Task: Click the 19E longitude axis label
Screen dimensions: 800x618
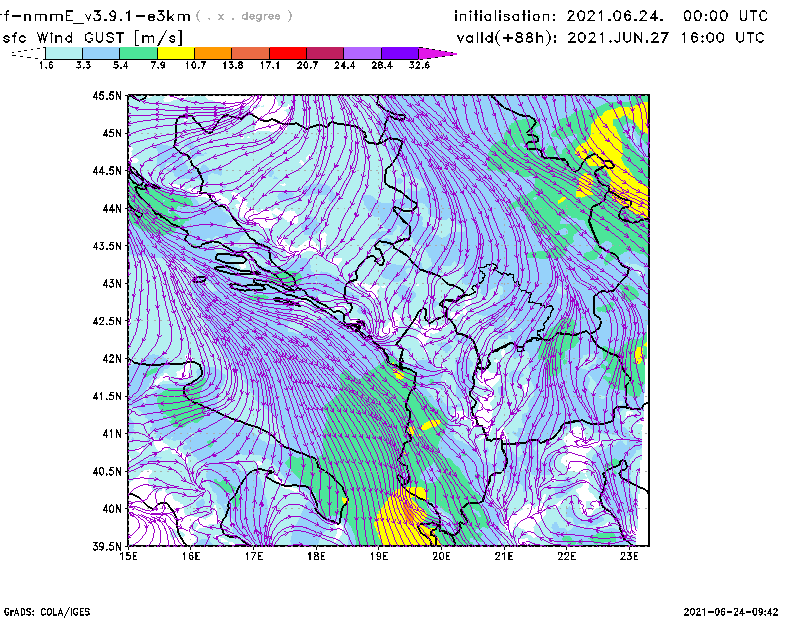Action: [x=379, y=555]
